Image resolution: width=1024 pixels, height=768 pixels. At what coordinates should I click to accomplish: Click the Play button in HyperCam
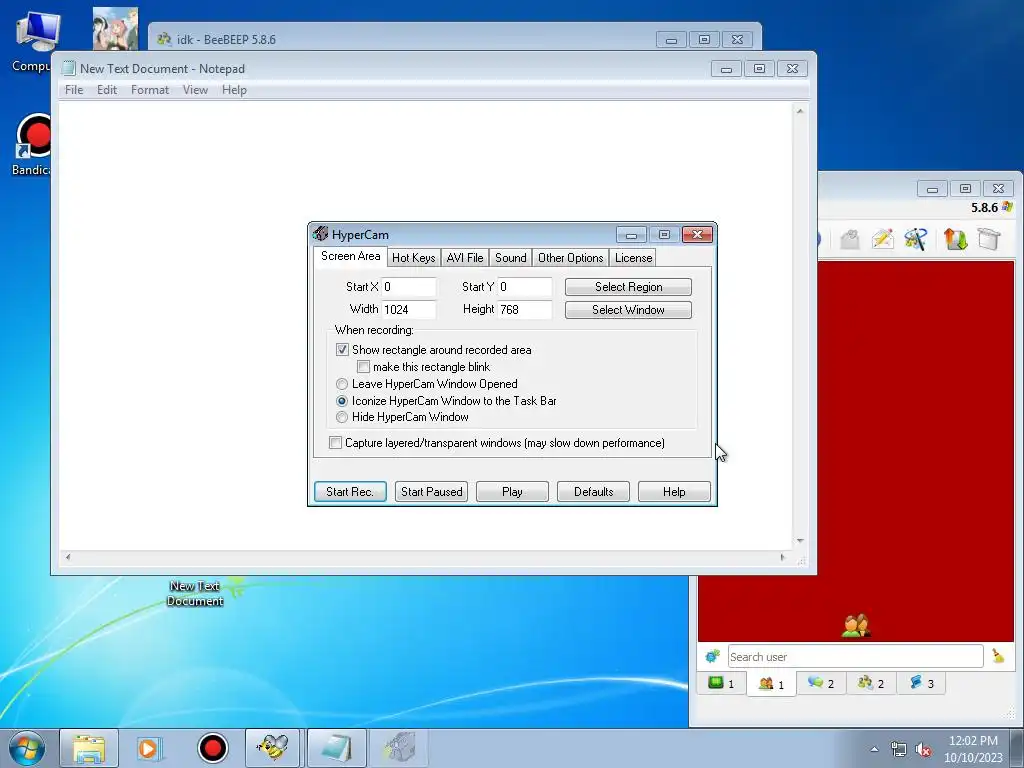512,492
